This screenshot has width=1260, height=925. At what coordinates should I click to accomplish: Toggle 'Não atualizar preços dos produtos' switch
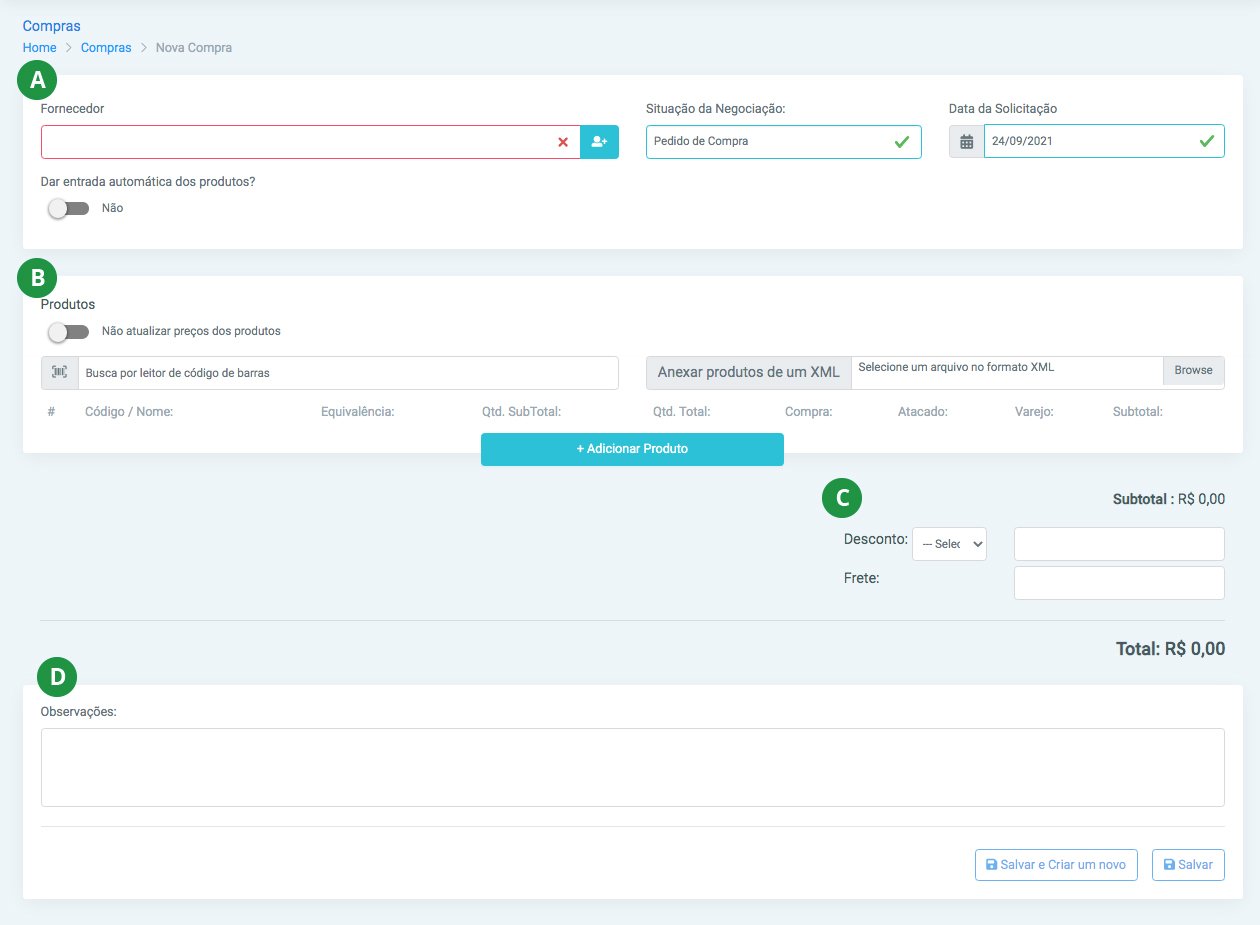(x=69, y=331)
